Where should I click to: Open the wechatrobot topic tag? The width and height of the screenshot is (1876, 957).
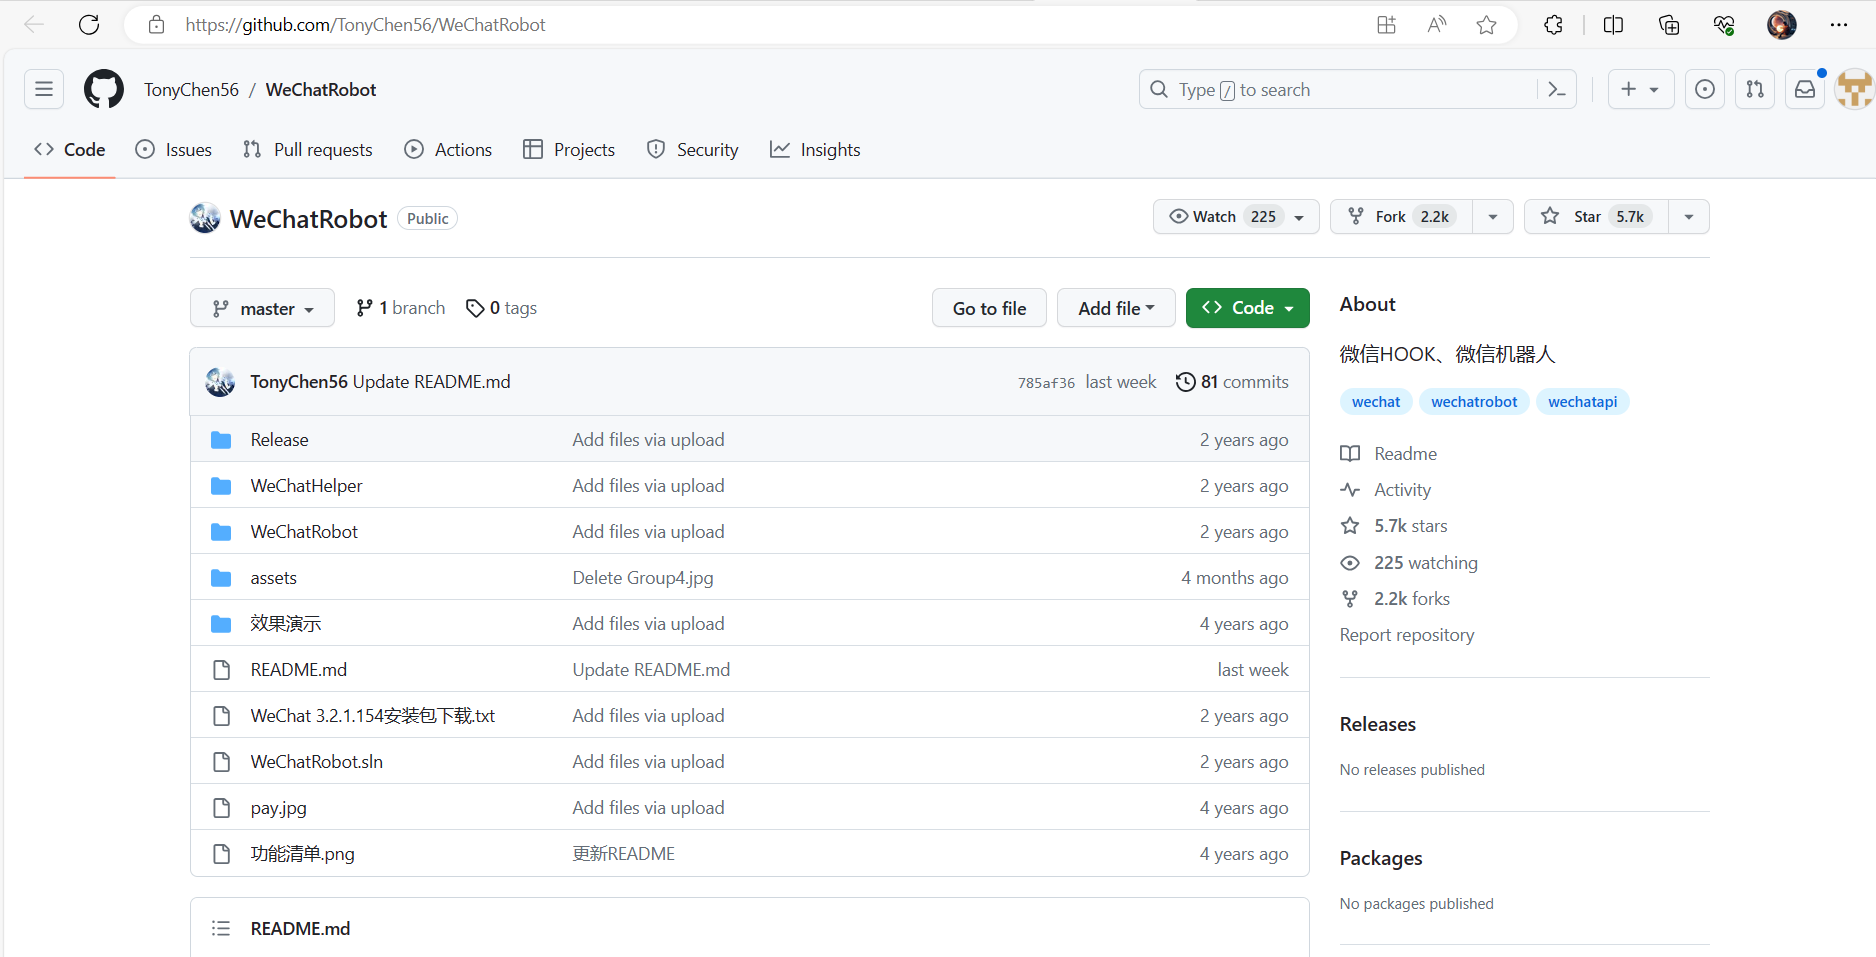[1474, 402]
